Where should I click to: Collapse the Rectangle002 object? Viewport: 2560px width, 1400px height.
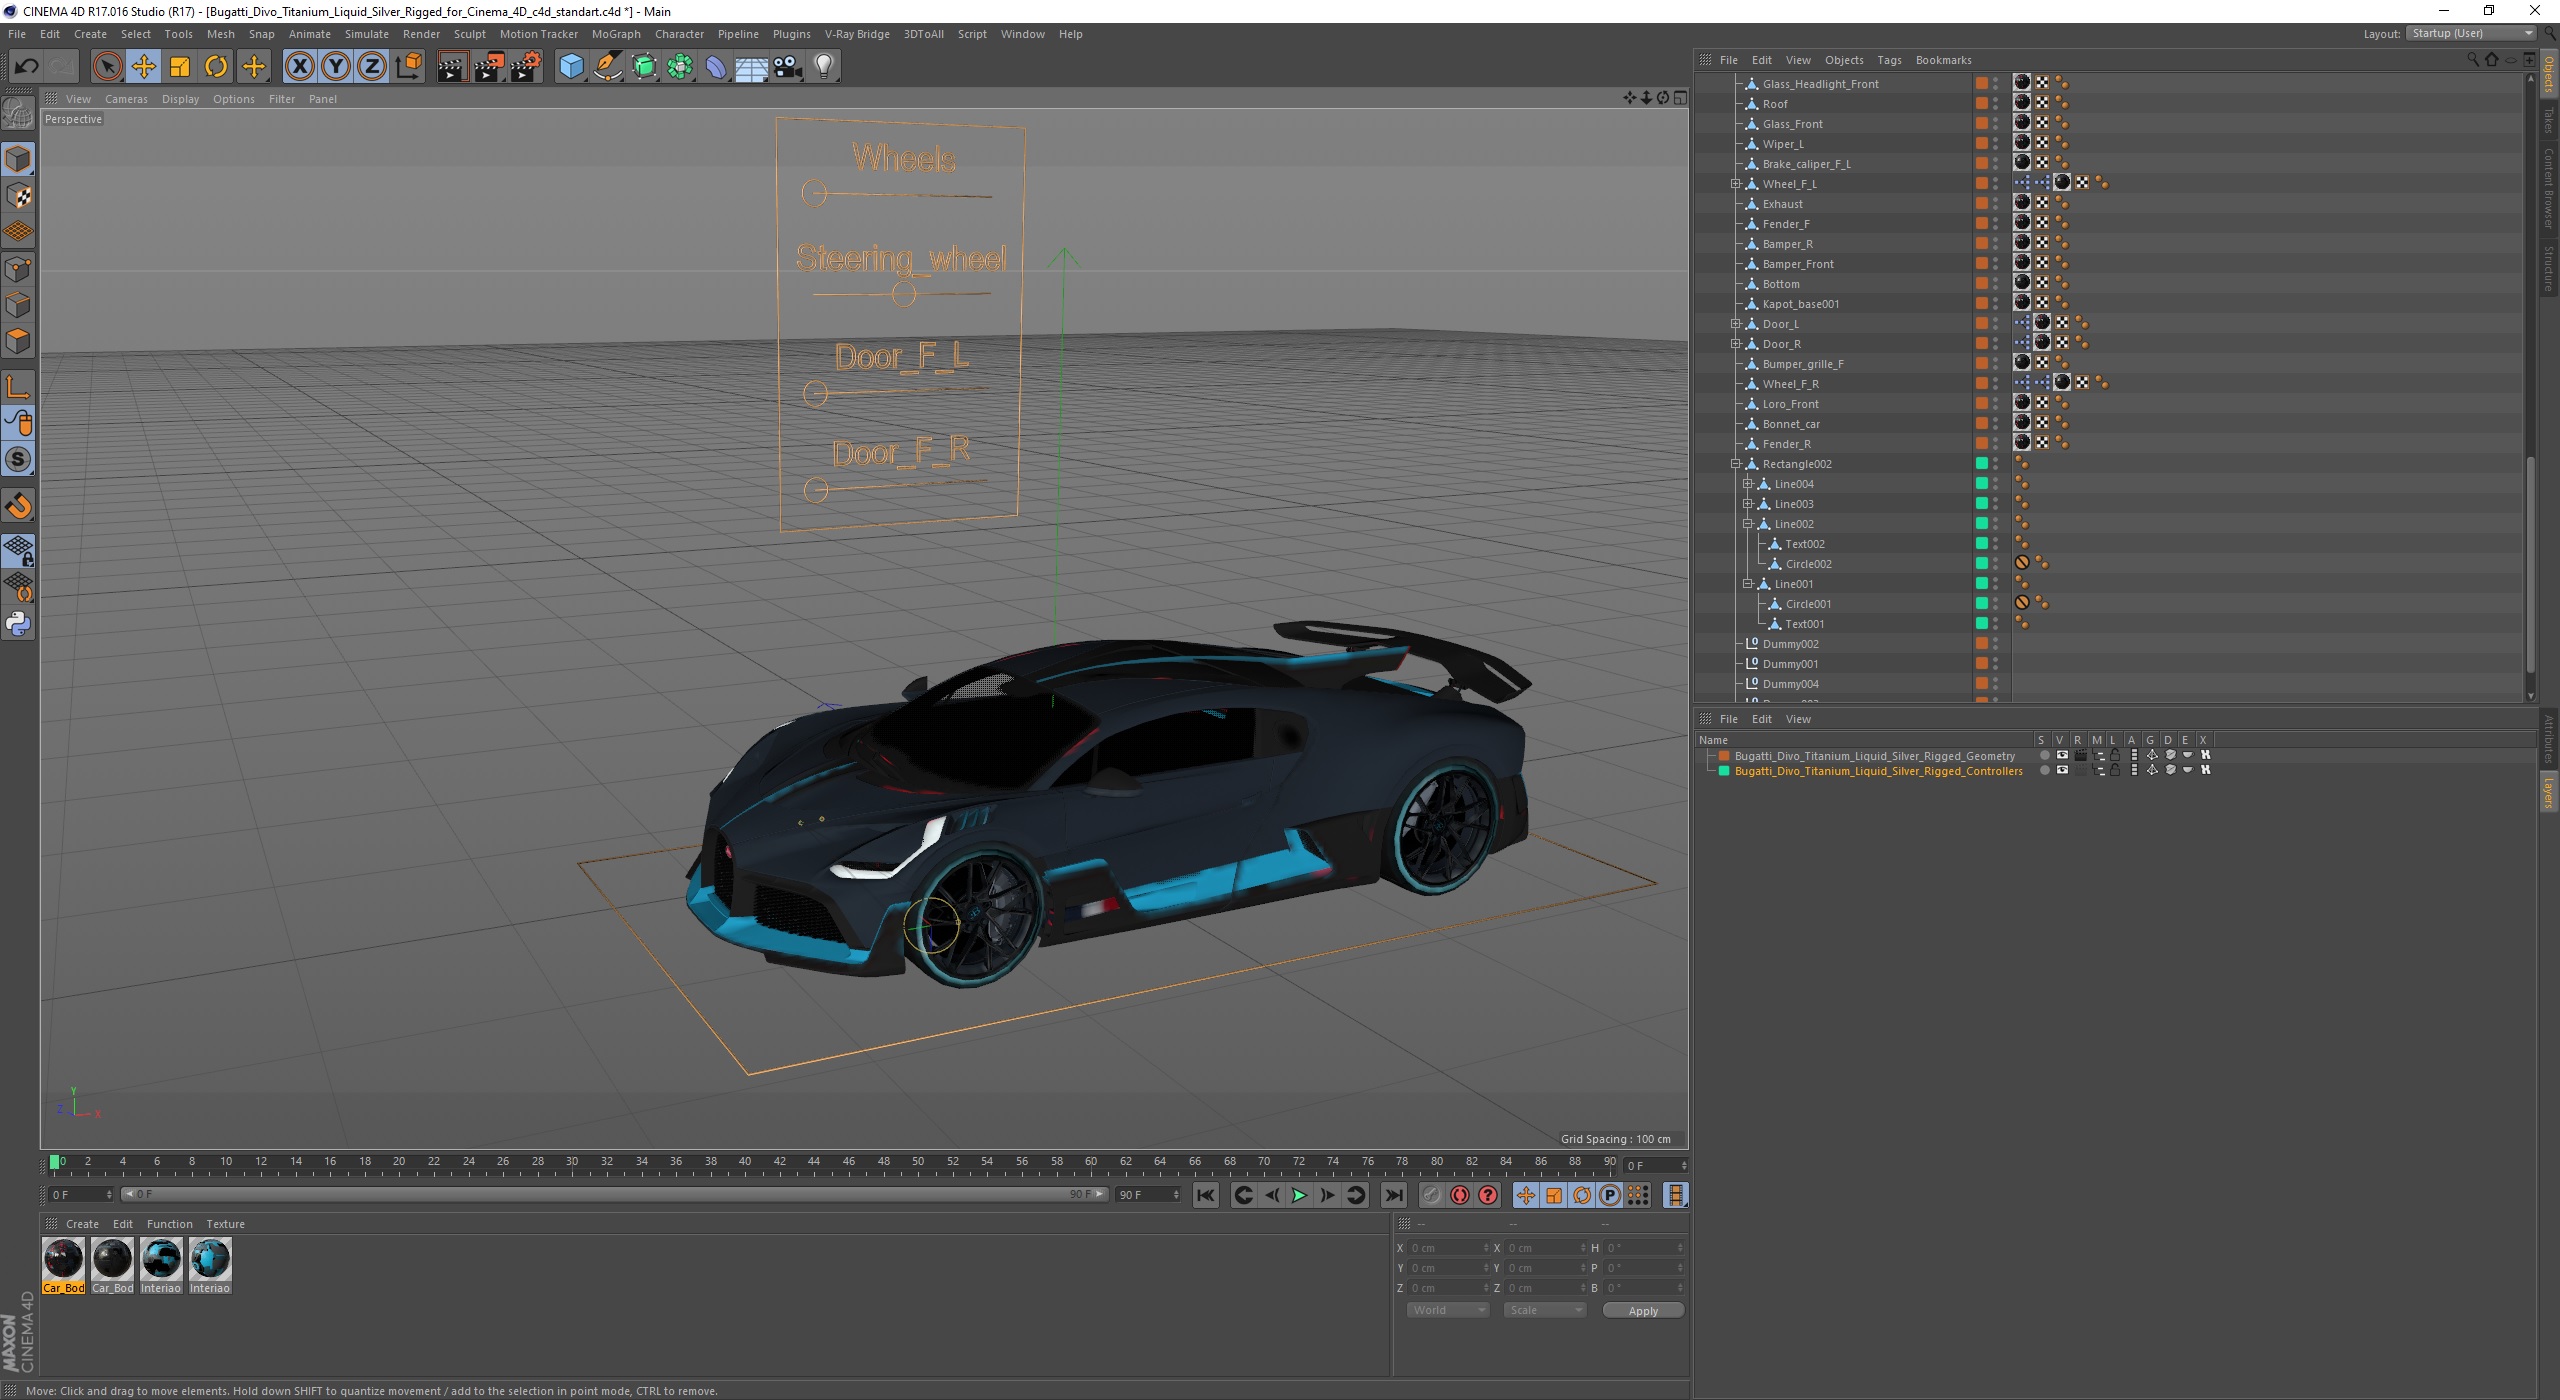click(1736, 464)
